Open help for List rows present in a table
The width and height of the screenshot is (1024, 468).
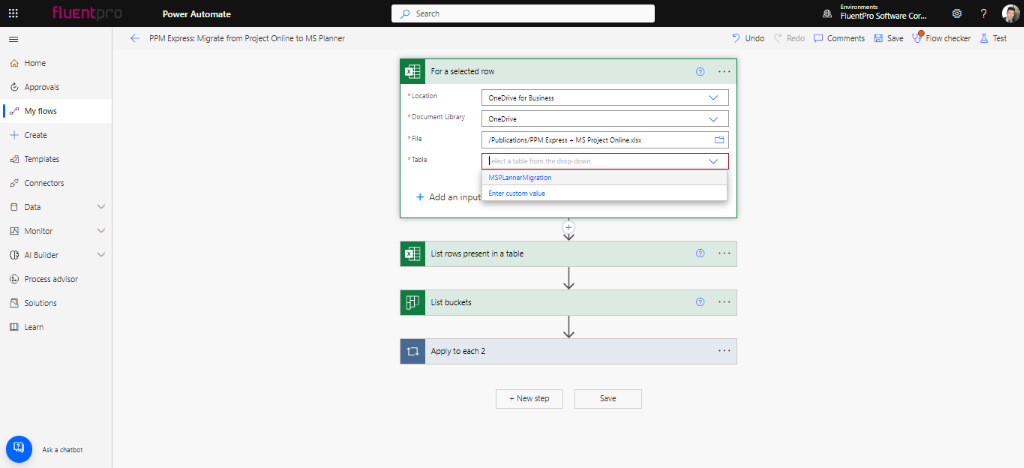(700, 253)
